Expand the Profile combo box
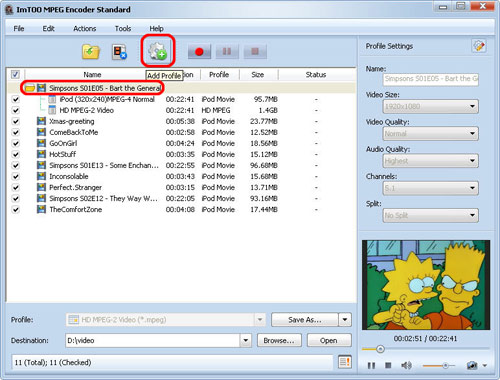The width and height of the screenshot is (500, 380). point(259,320)
